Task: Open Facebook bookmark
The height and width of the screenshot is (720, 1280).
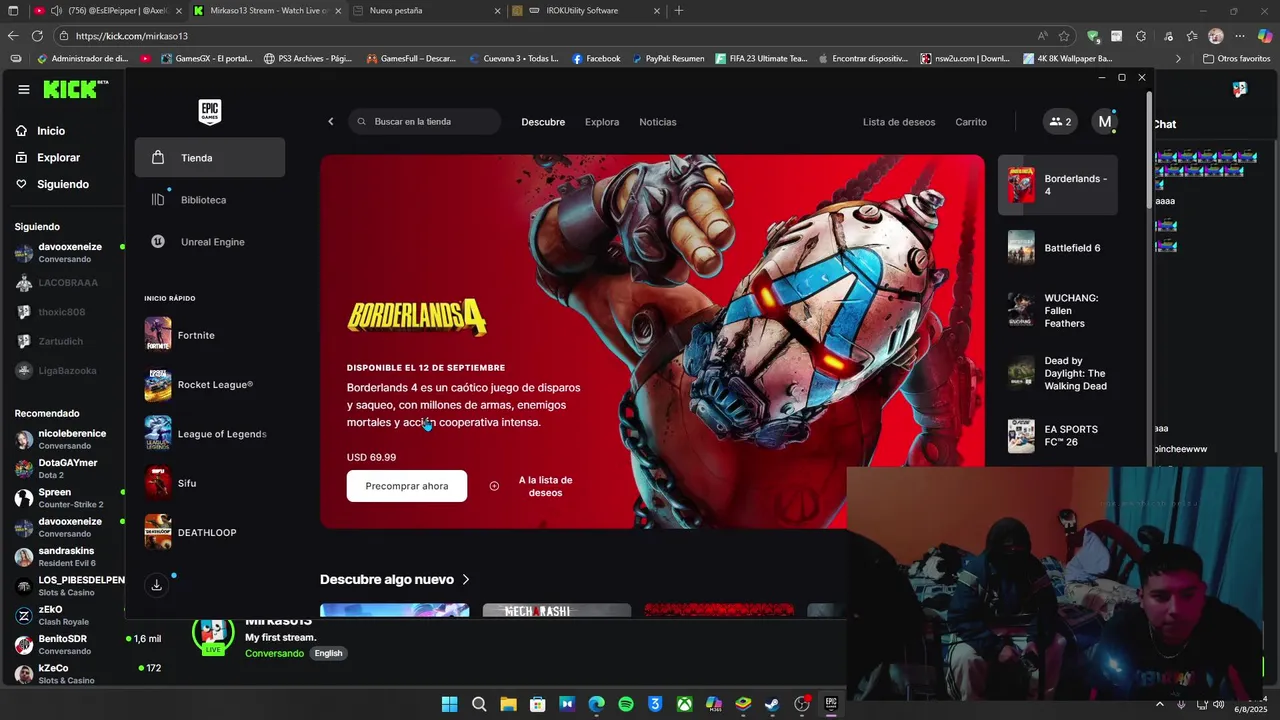Action: [x=596, y=59]
